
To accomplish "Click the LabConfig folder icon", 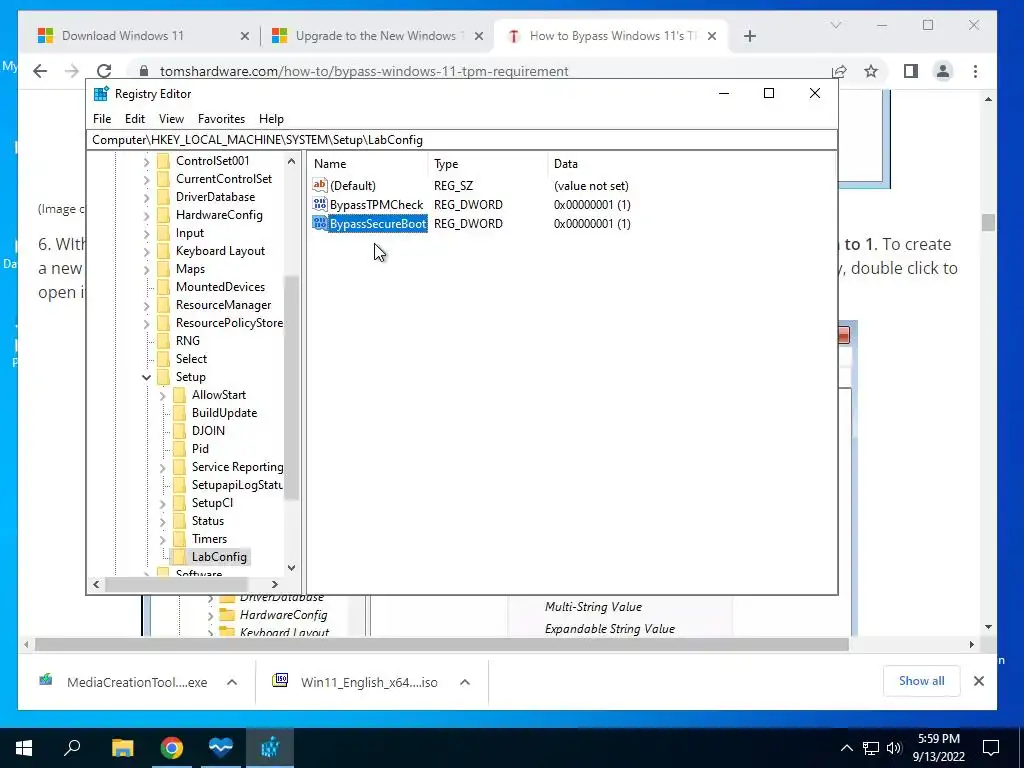I will point(180,557).
